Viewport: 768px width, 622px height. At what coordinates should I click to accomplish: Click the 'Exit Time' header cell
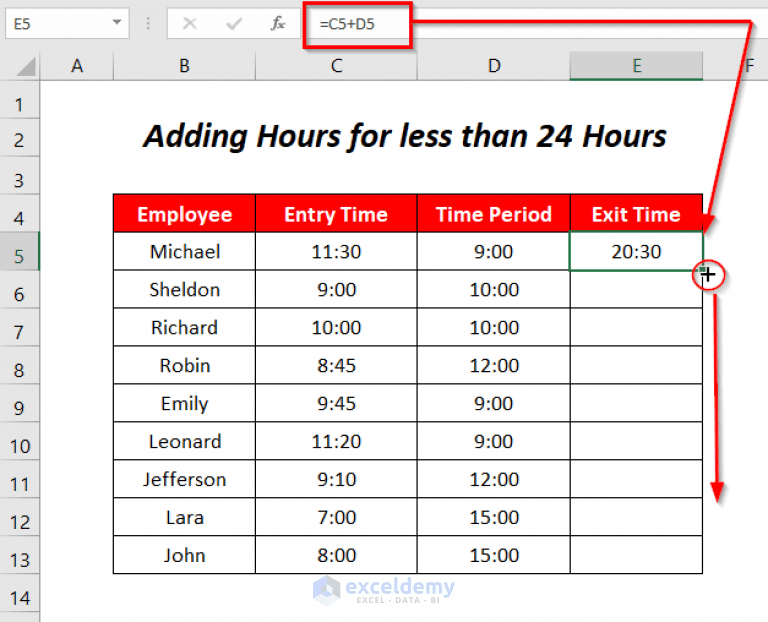tap(636, 214)
